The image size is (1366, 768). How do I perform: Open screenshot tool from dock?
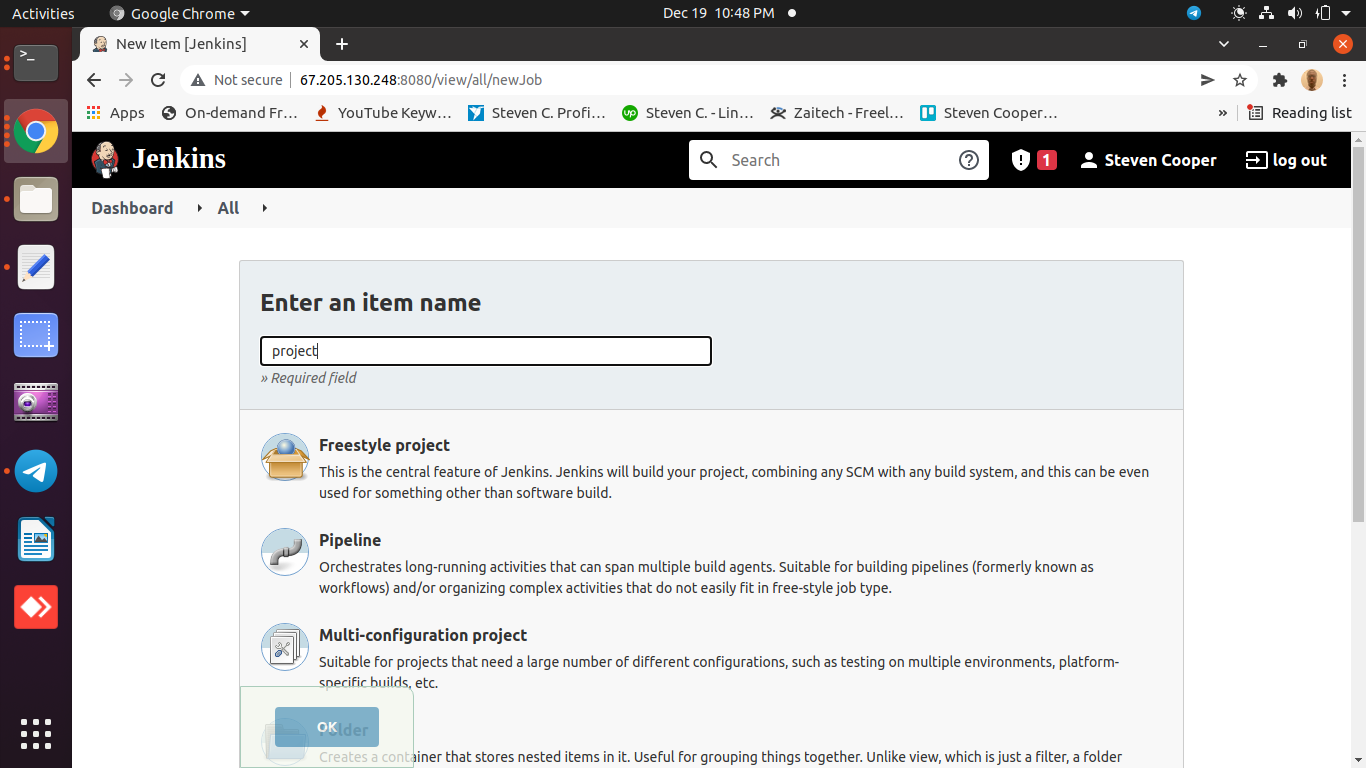[x=36, y=335]
